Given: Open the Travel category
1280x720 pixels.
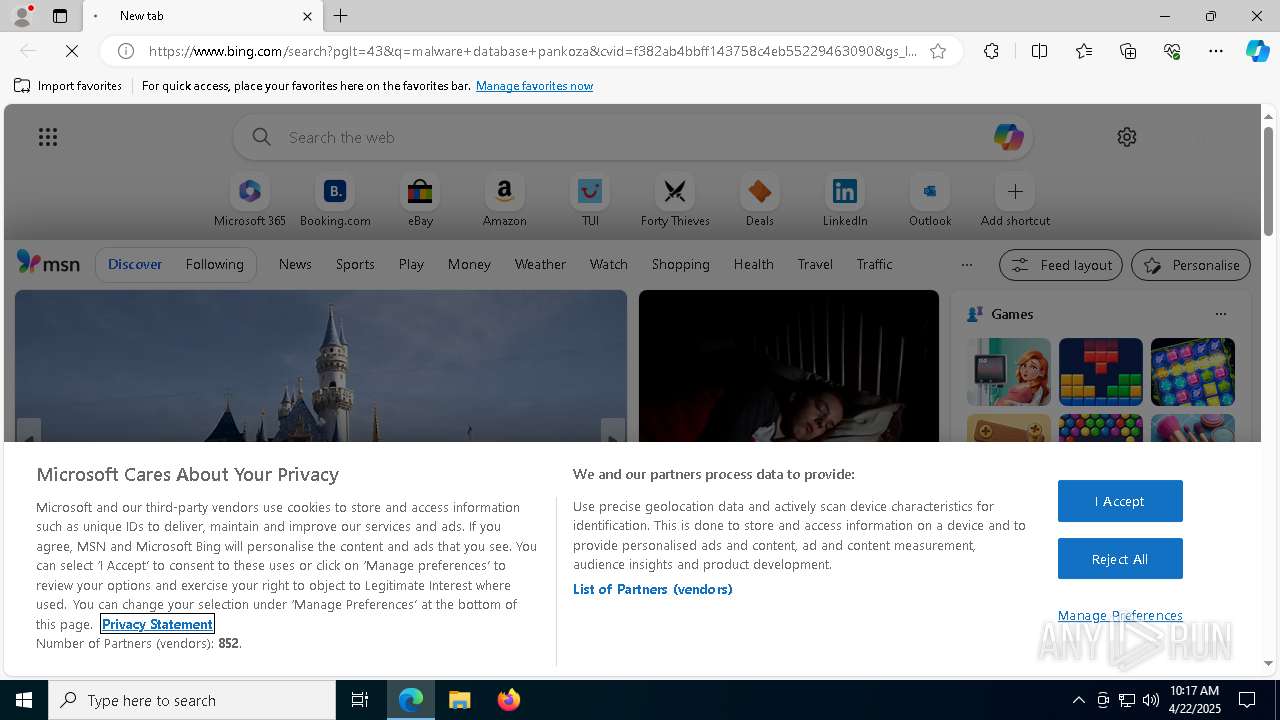Looking at the screenshot, I should [x=815, y=264].
